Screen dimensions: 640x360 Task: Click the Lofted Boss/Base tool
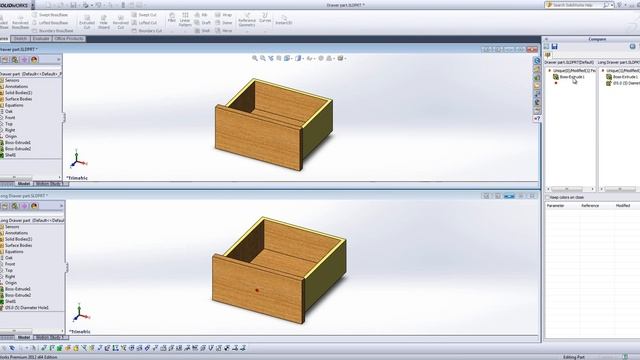[x=51, y=23]
